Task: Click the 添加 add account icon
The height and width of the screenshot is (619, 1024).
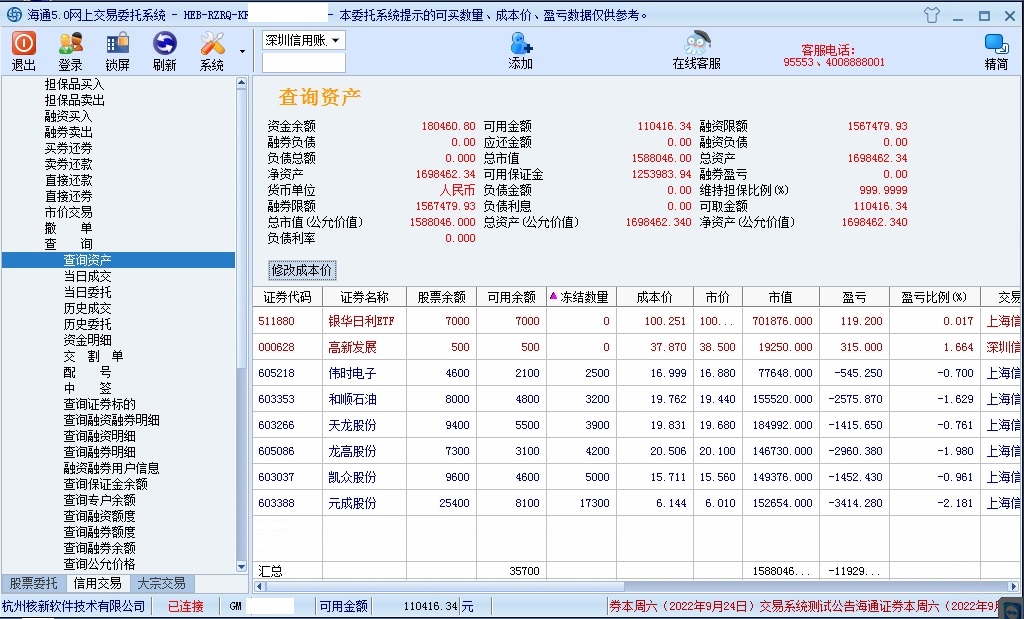Action: pos(520,44)
